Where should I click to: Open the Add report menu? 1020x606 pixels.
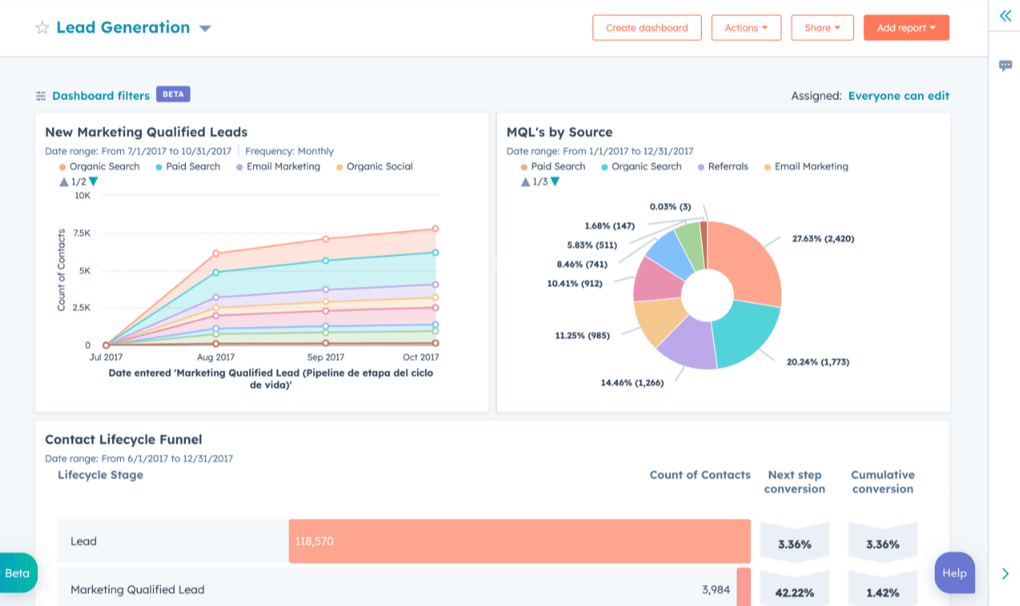[905, 27]
